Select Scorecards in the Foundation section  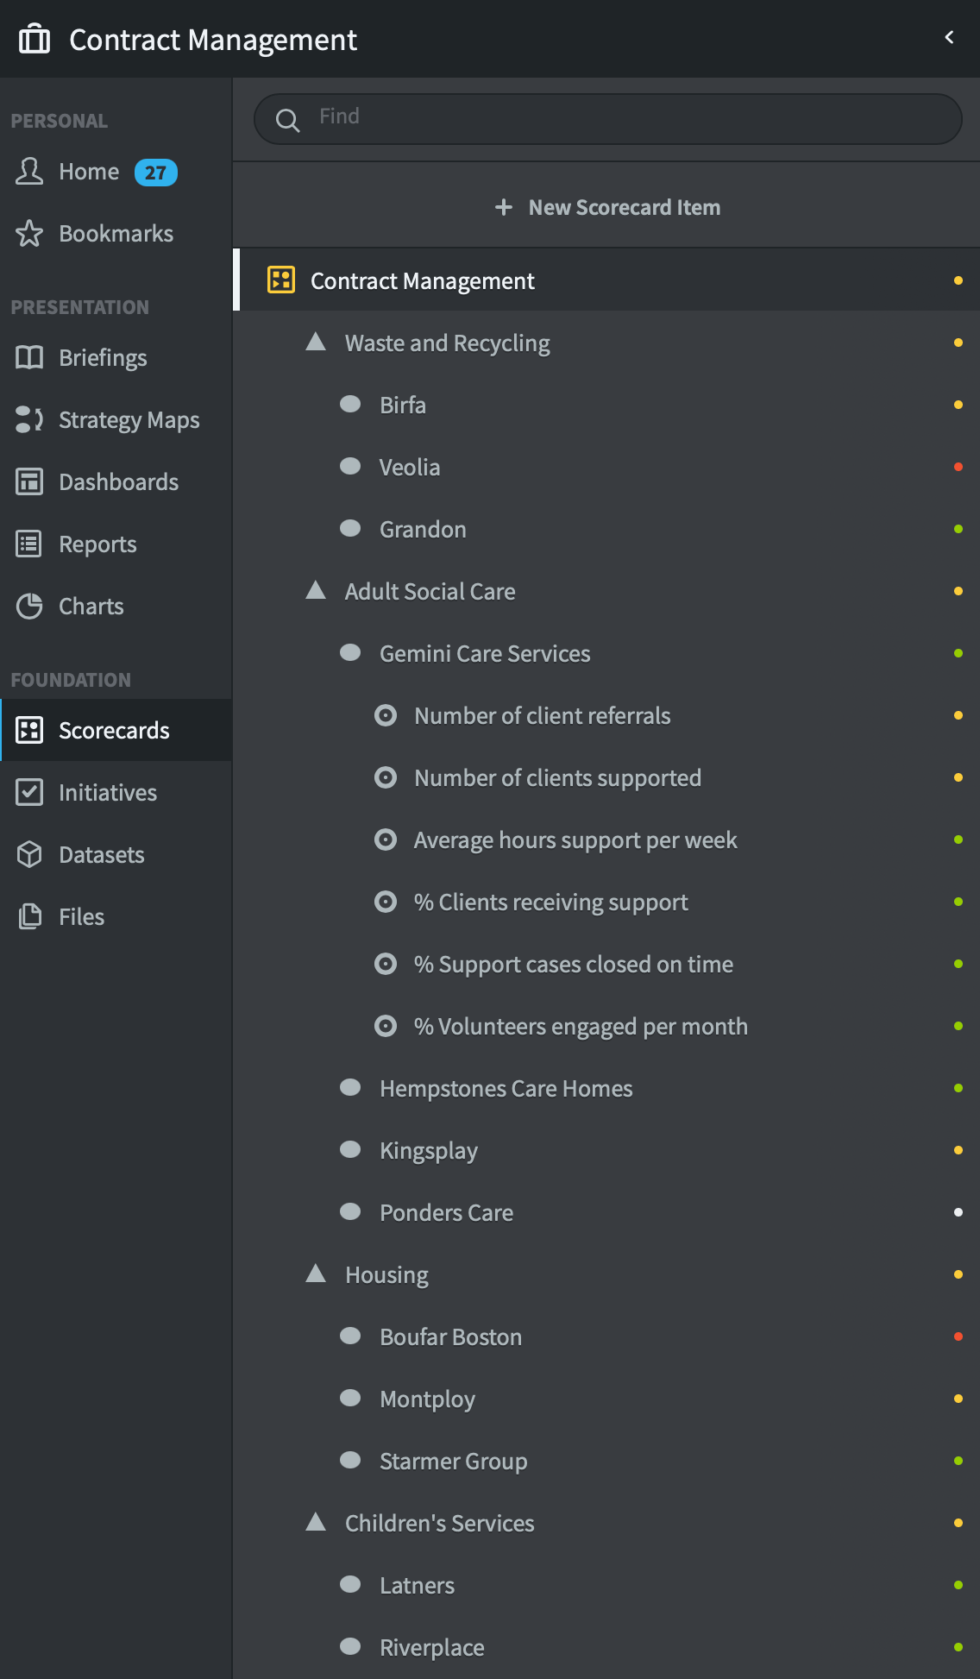pos(114,731)
